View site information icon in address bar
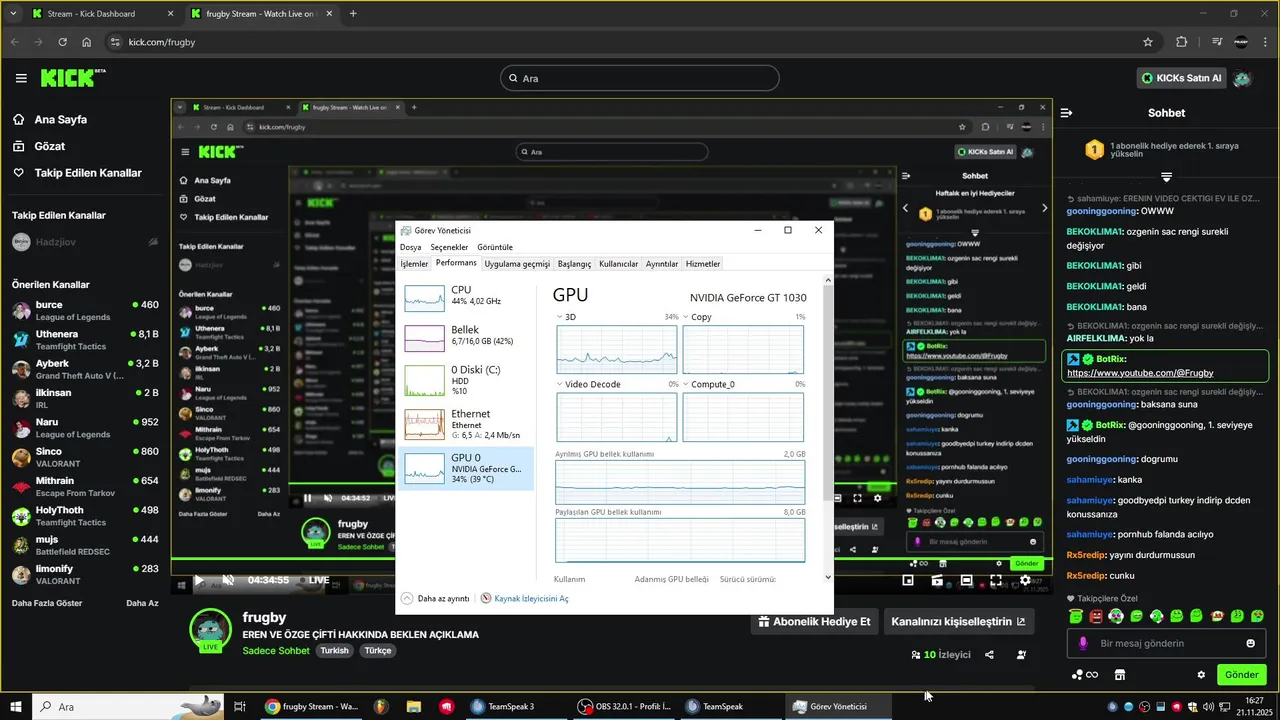Screen dimensions: 1280x720 point(115,42)
